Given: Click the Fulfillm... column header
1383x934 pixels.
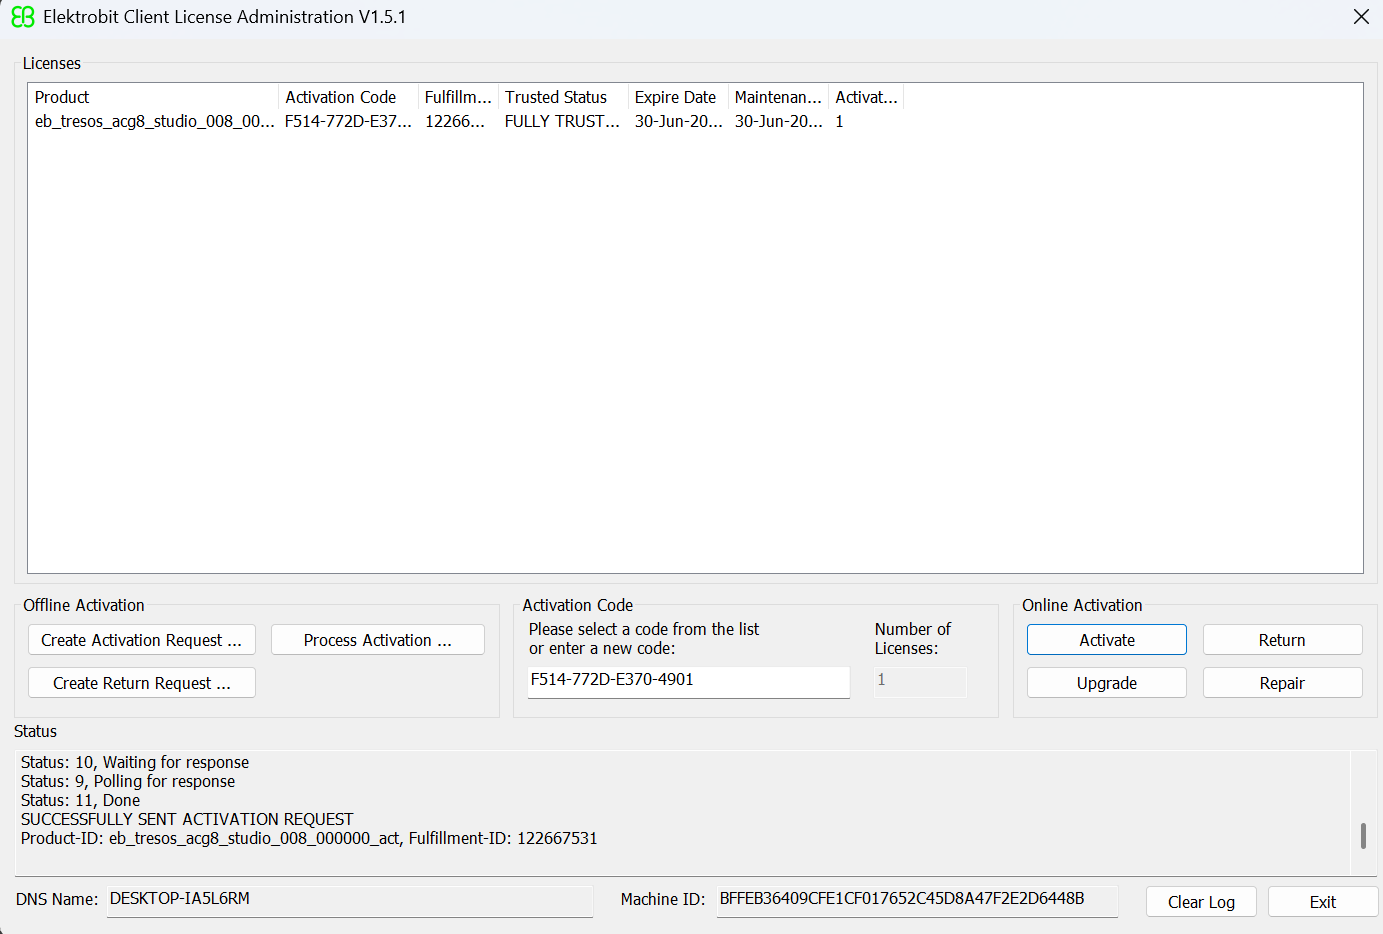Looking at the screenshot, I should coord(458,97).
